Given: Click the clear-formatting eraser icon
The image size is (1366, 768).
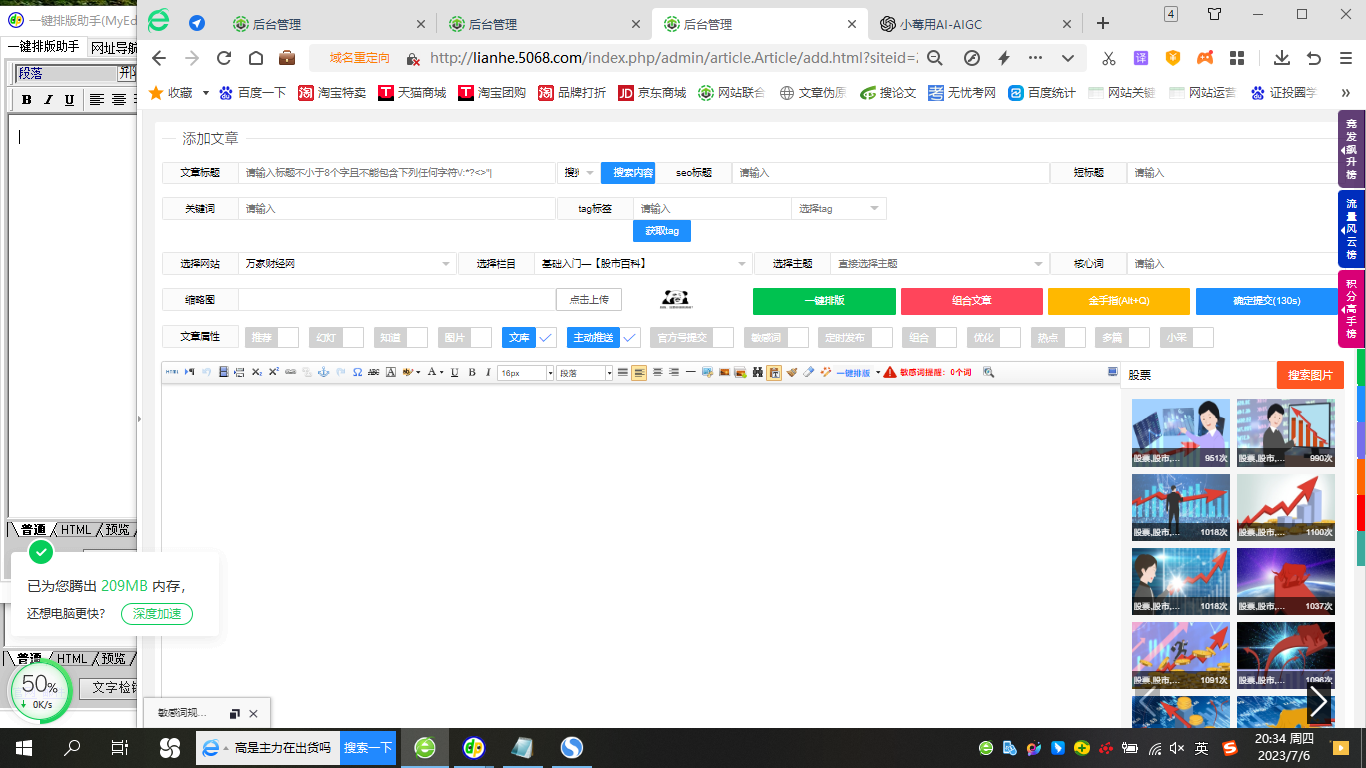Looking at the screenshot, I should coord(807,372).
